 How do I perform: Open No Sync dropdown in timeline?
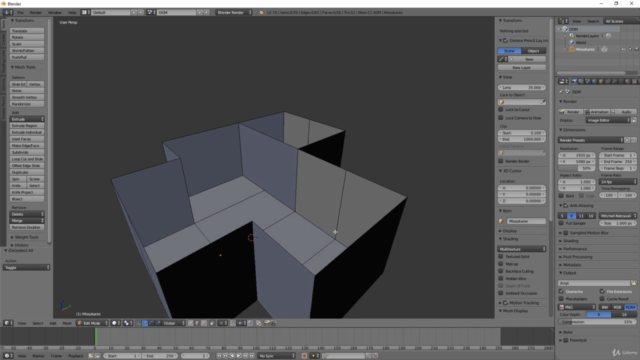click(276, 356)
